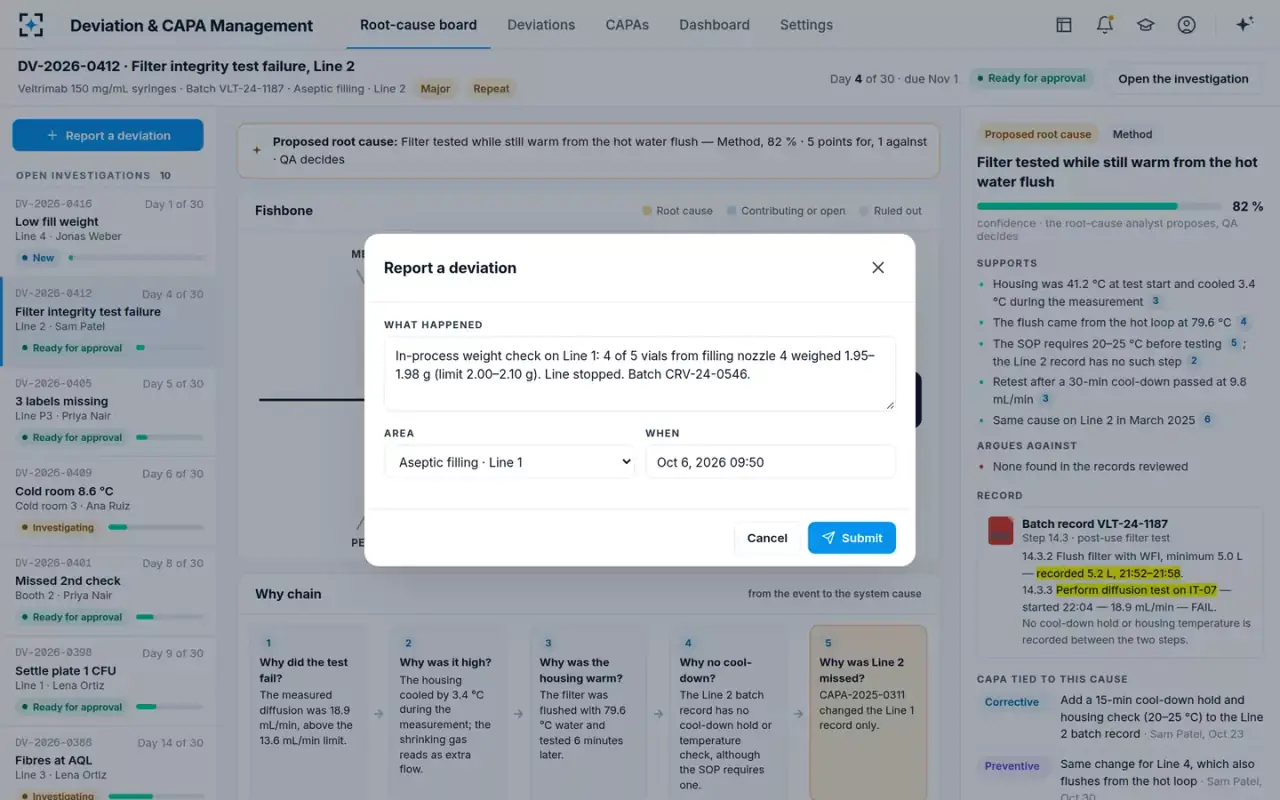Image resolution: width=1280 pixels, height=800 pixels.
Task: Open DV-2026-0416 Low fill weight investigation
Action: (x=109, y=232)
